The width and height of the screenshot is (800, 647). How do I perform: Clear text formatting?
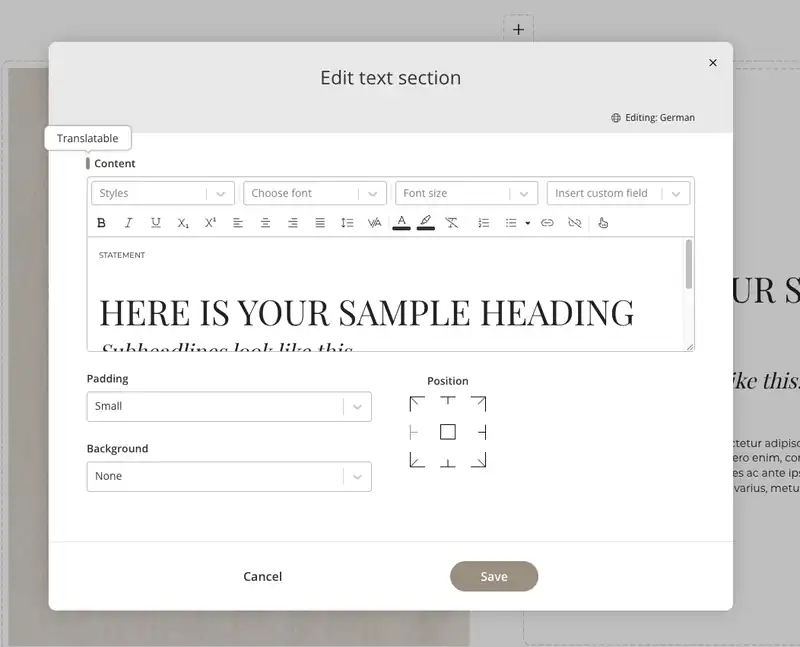coord(452,223)
